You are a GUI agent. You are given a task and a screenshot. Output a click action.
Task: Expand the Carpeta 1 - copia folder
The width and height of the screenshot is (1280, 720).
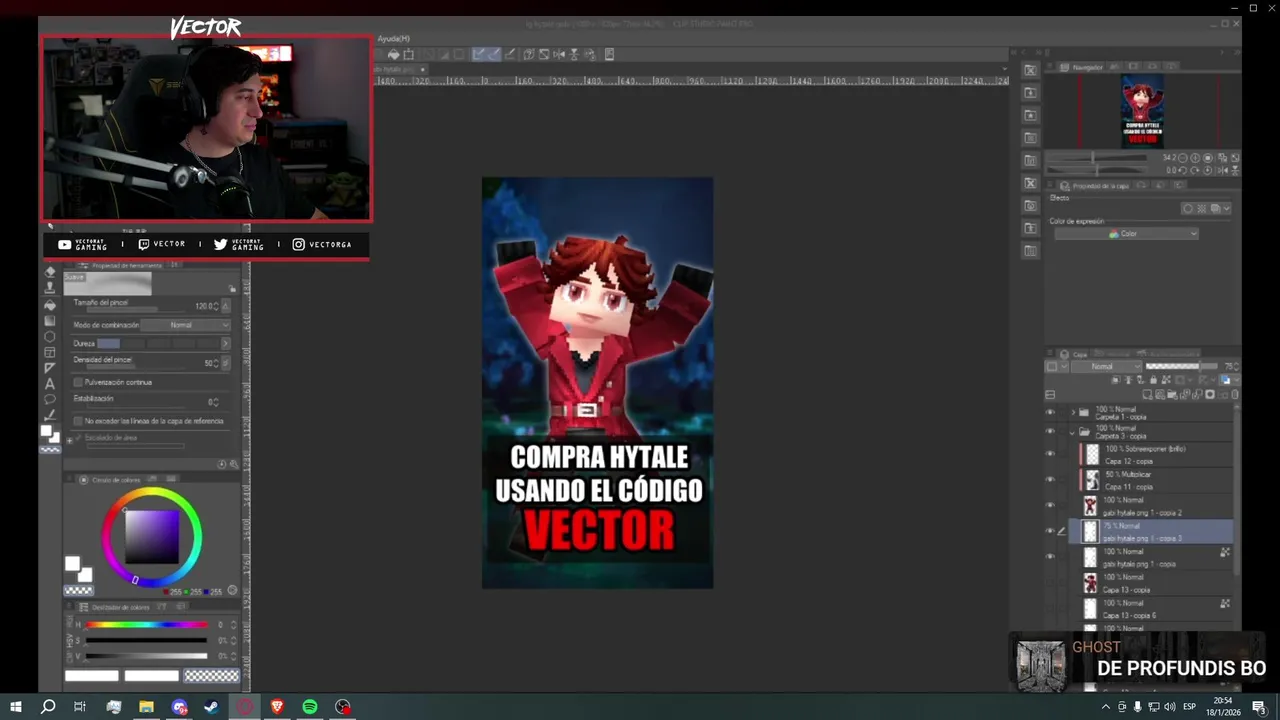(x=1073, y=412)
